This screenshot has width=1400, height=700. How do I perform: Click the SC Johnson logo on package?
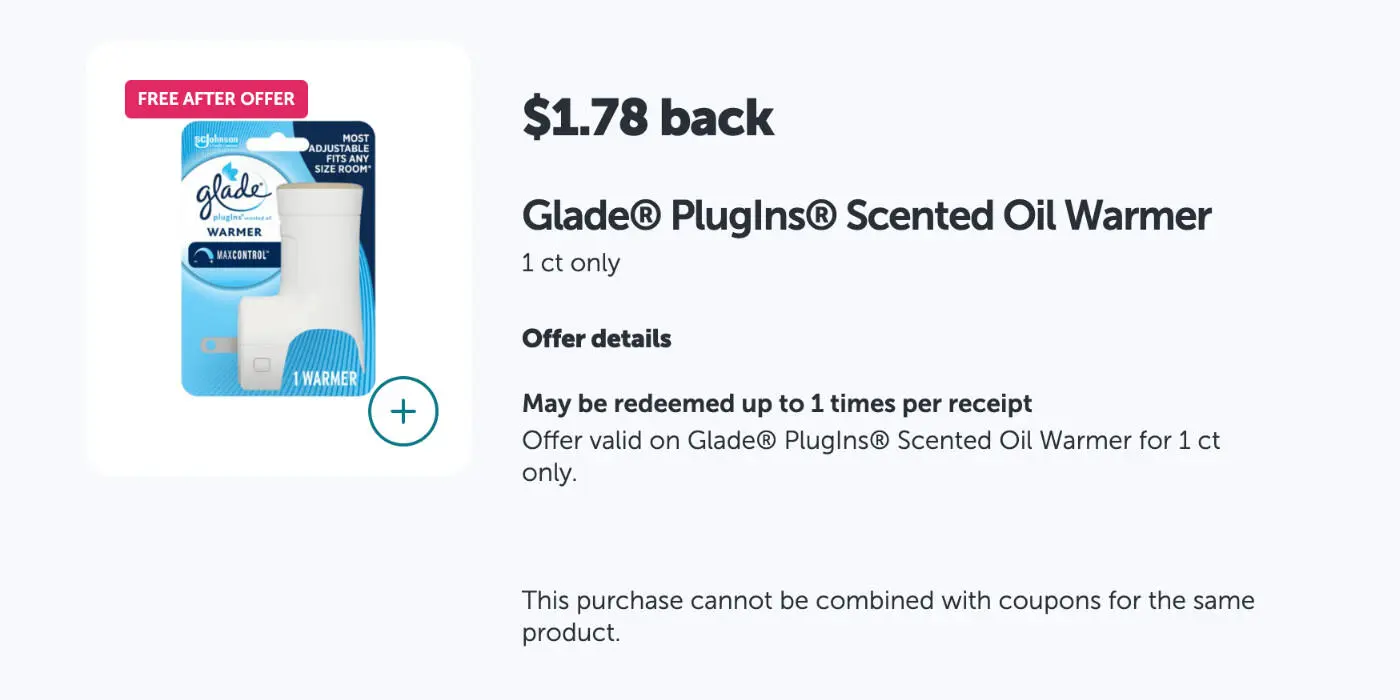click(217, 139)
